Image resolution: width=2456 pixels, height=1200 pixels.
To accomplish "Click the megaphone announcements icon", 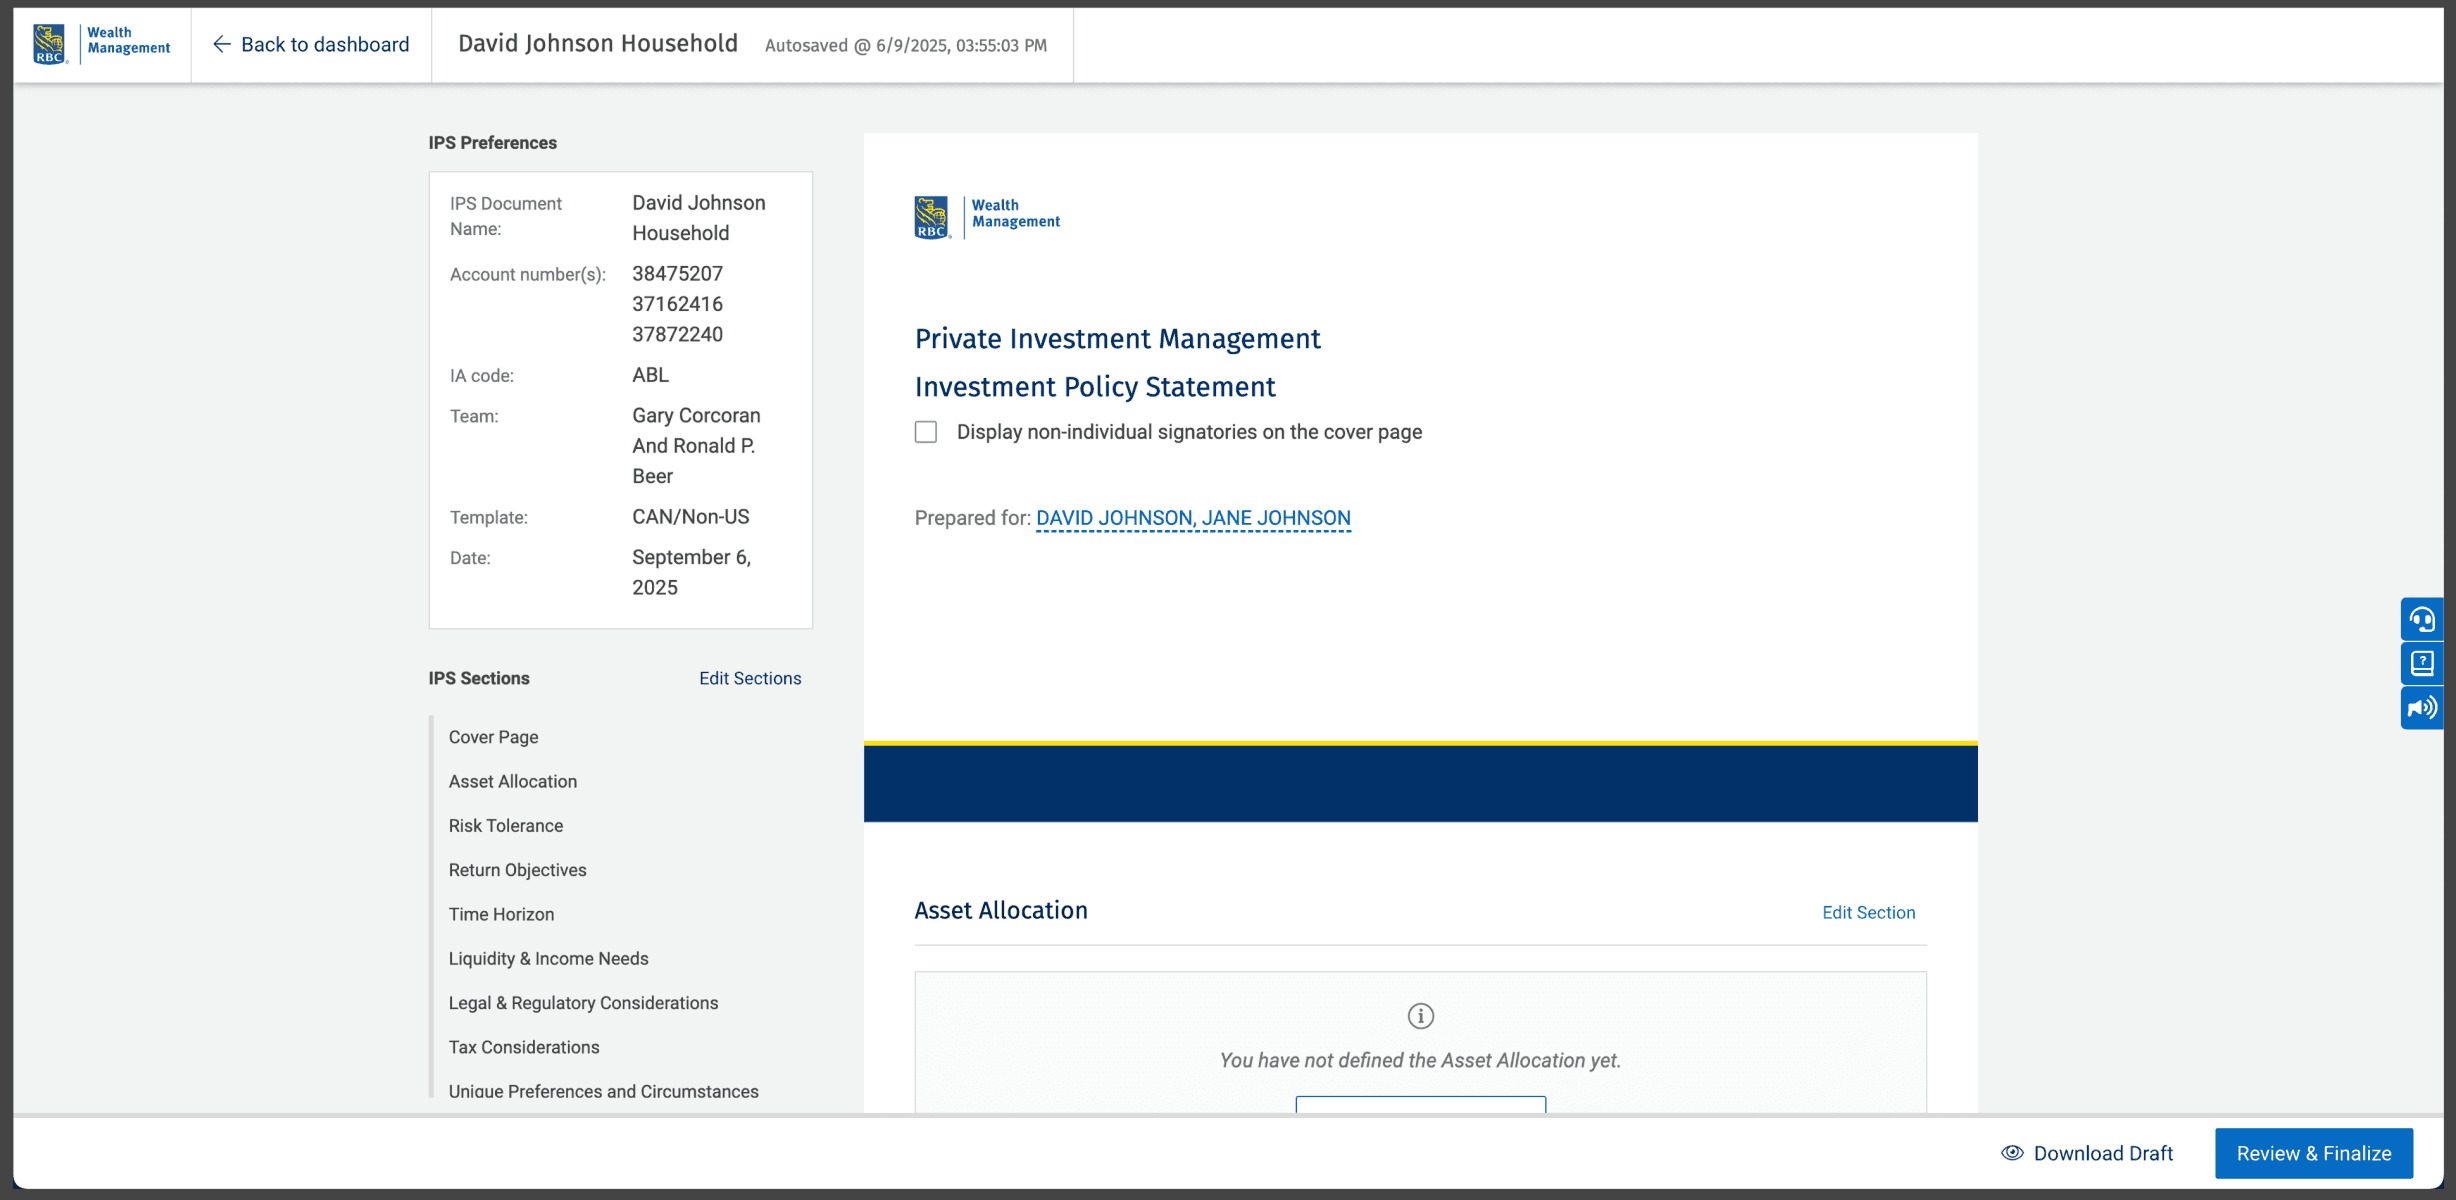I will point(2421,708).
